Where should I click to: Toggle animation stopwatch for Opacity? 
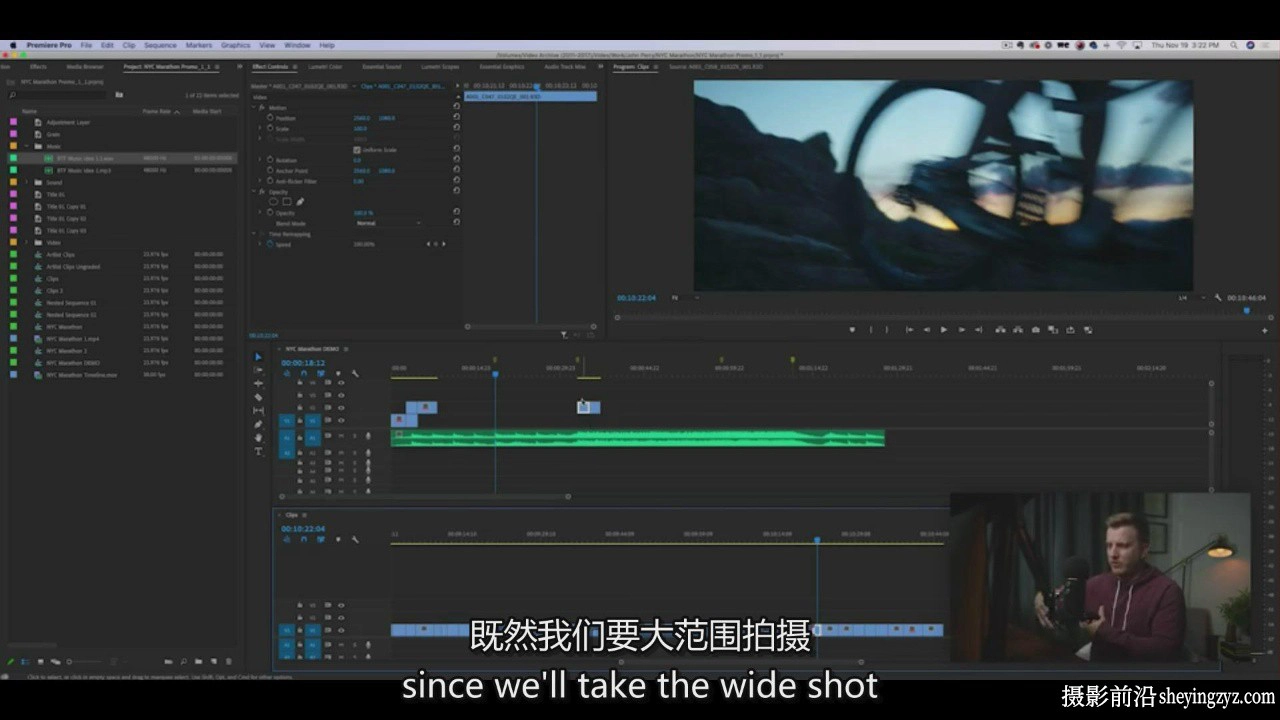pos(269,213)
